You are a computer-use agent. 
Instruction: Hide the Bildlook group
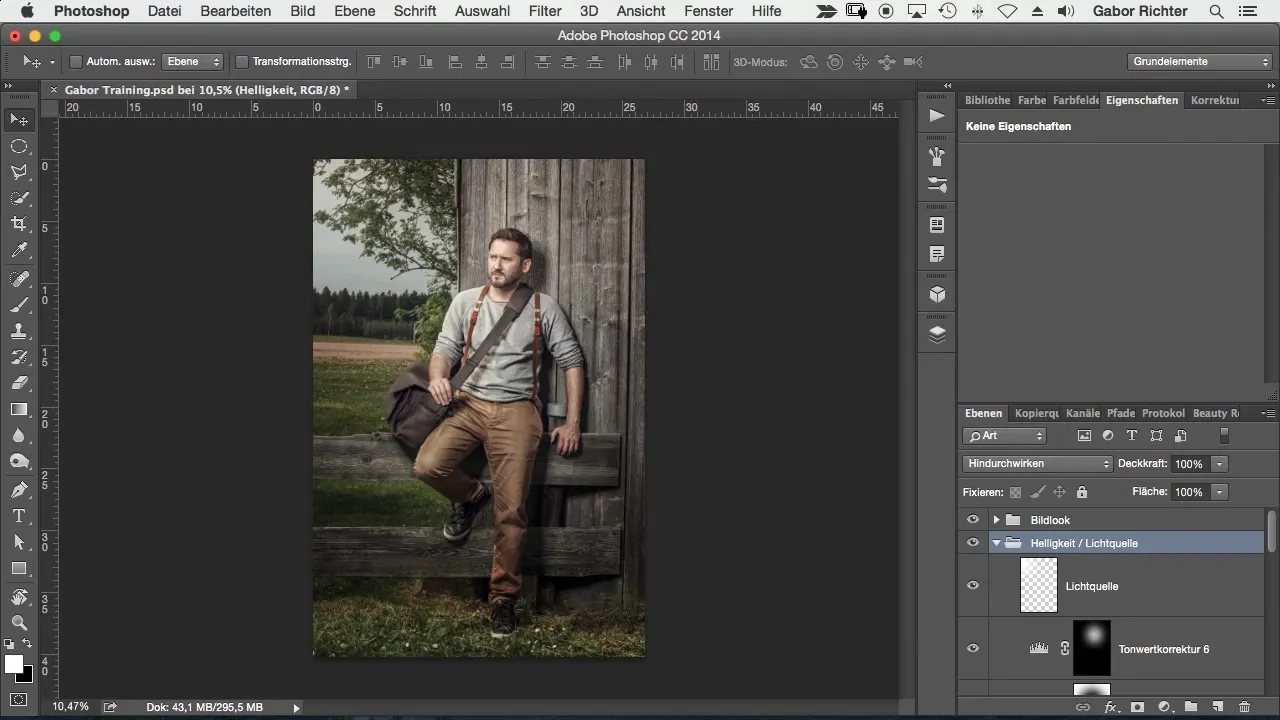pos(972,520)
